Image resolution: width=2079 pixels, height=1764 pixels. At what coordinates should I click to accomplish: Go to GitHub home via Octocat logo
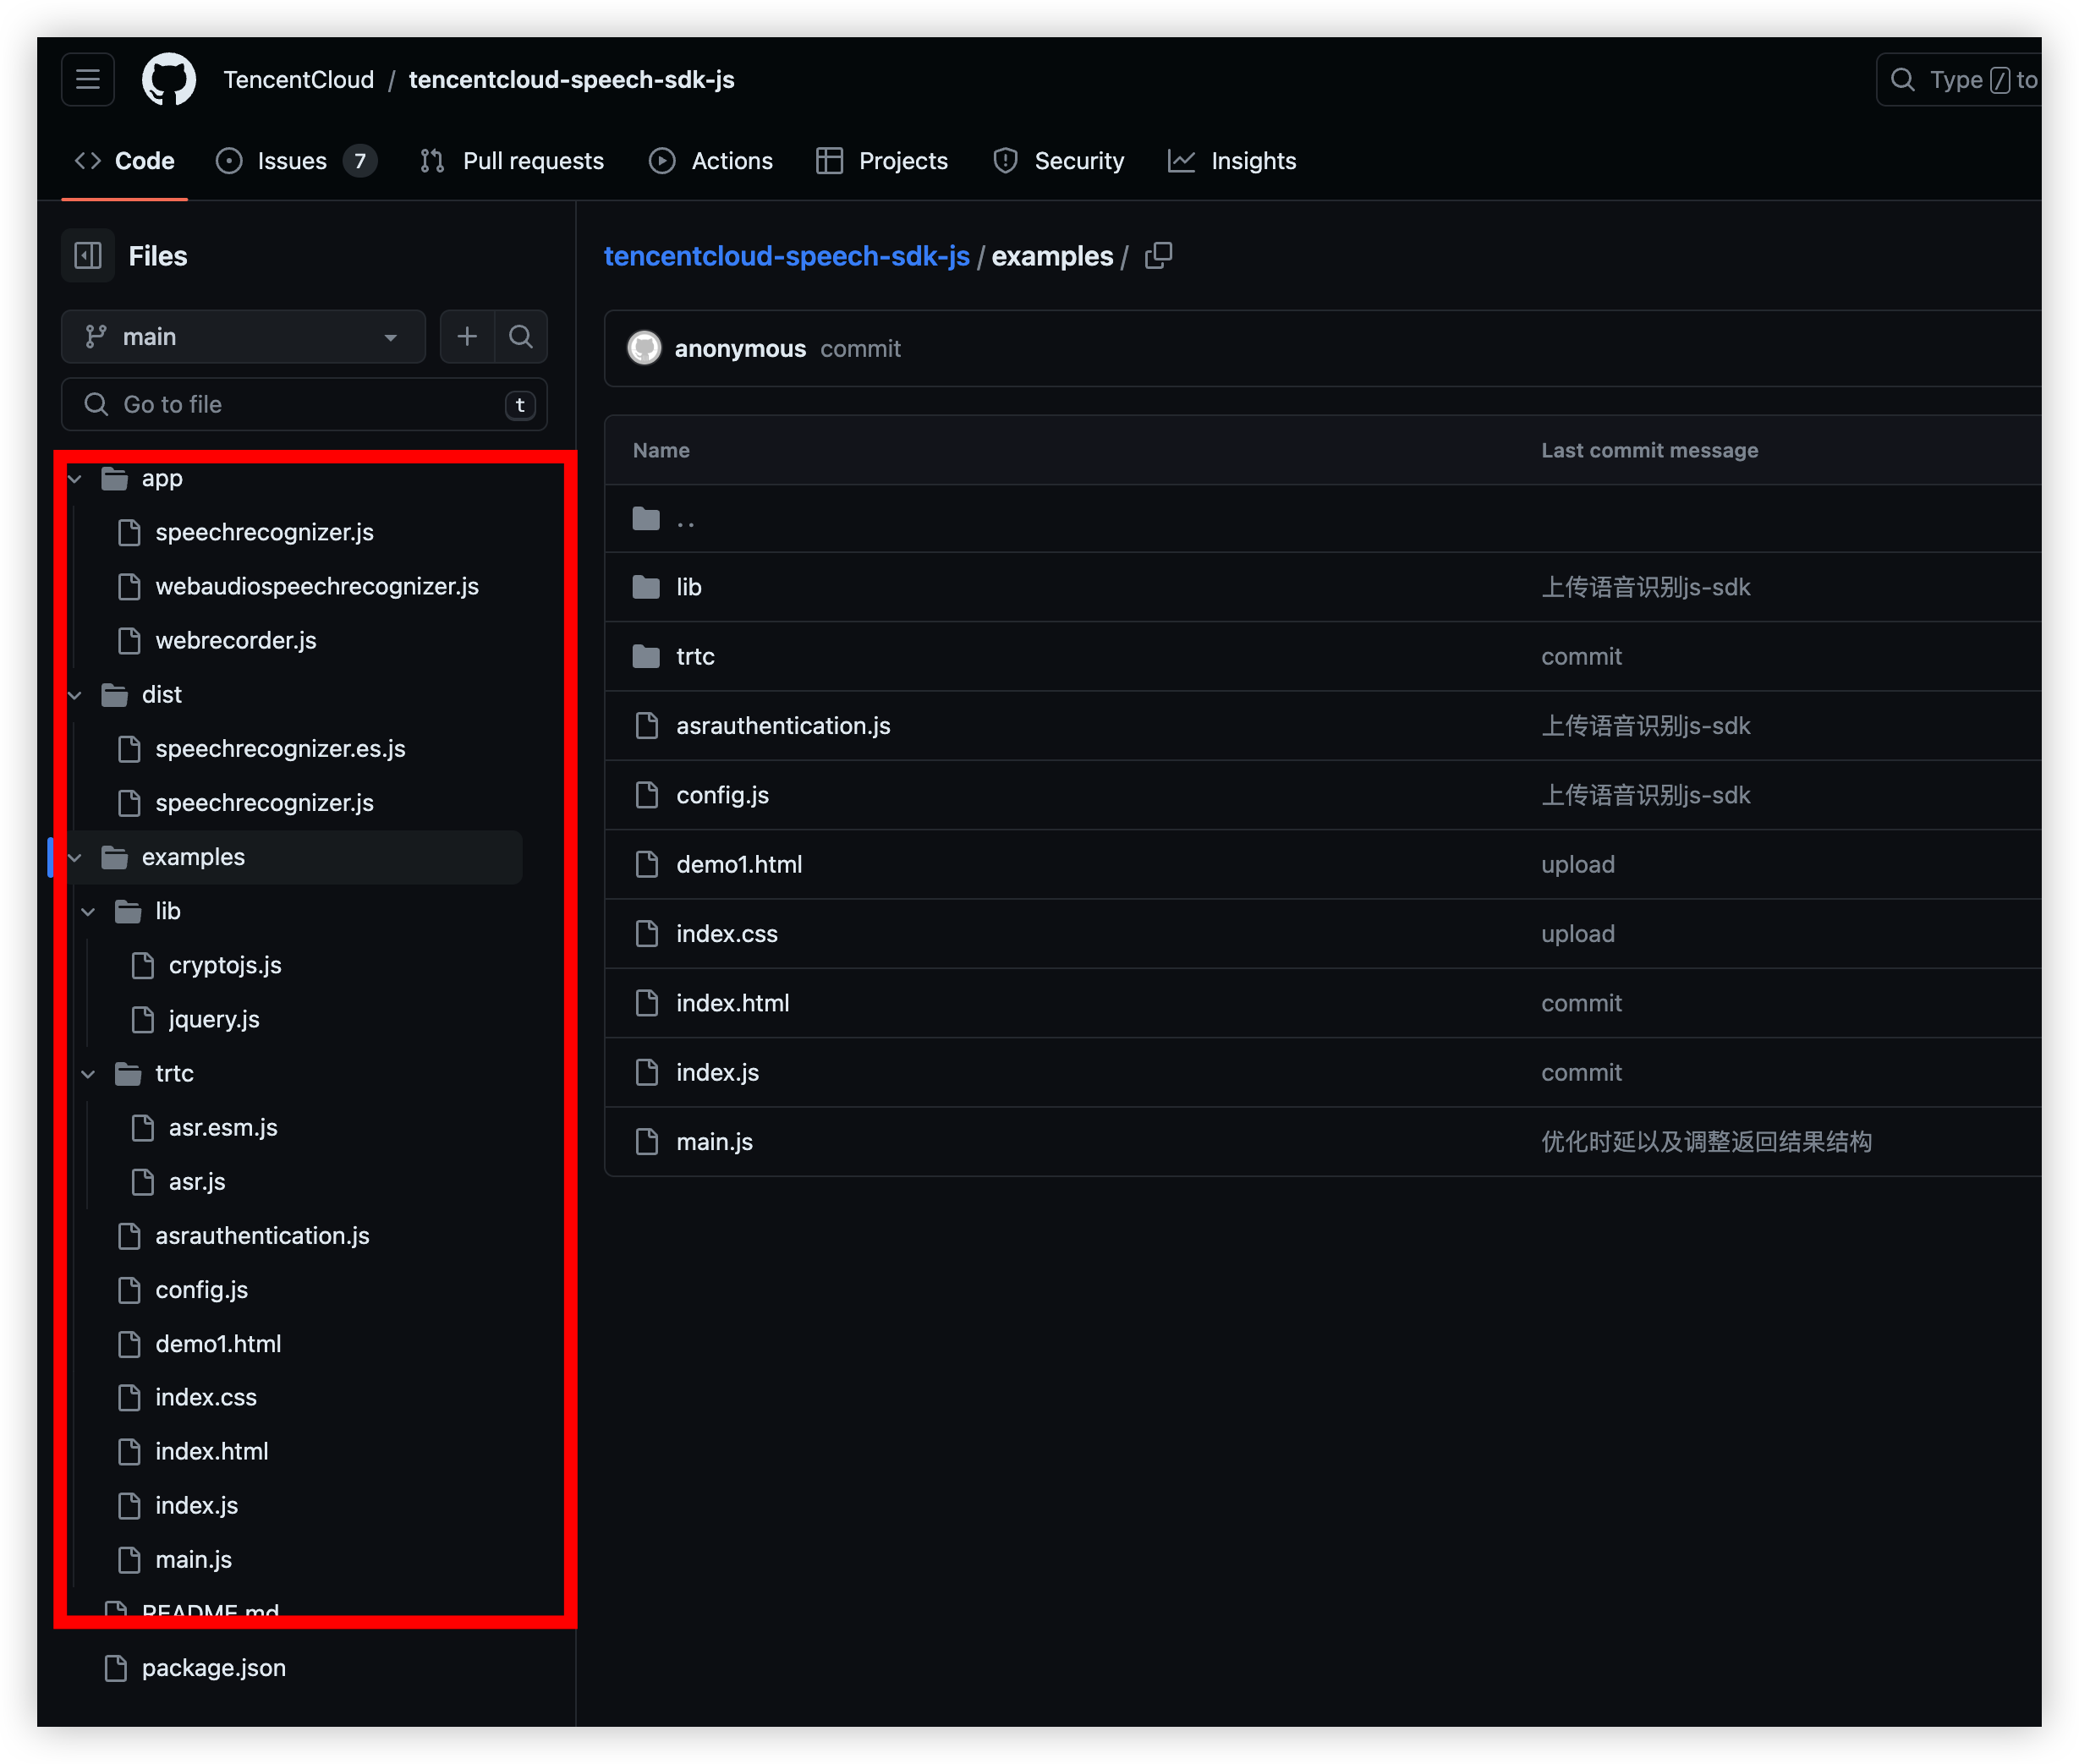168,79
